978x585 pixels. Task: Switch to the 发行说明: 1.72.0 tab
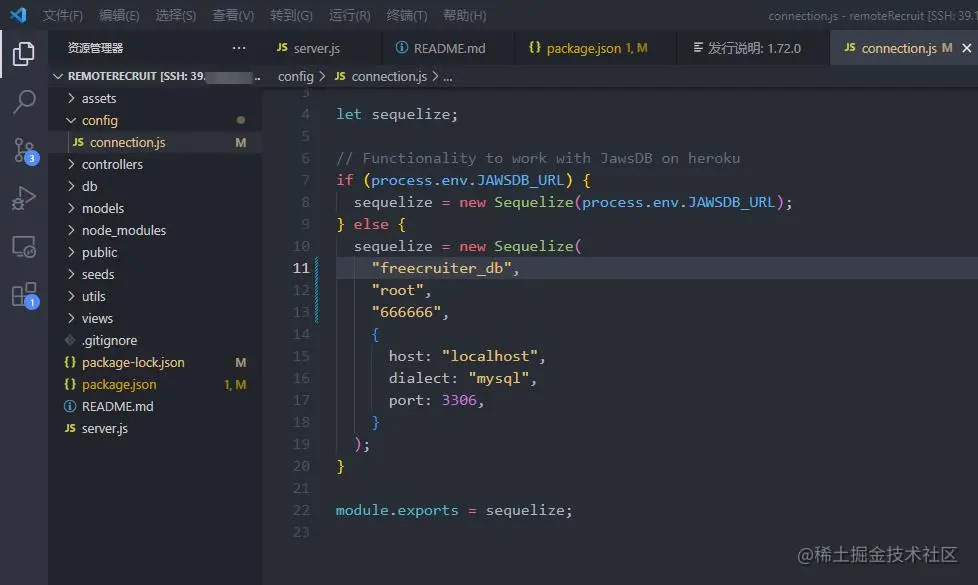coord(753,48)
